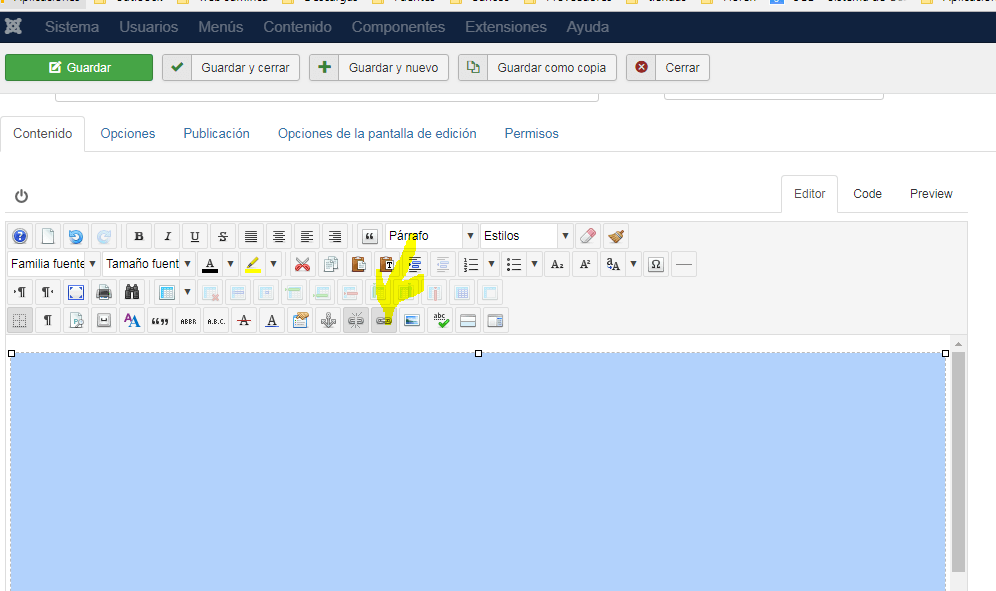Remove formatting with the eraser icon
996x591 pixels.
click(588, 236)
